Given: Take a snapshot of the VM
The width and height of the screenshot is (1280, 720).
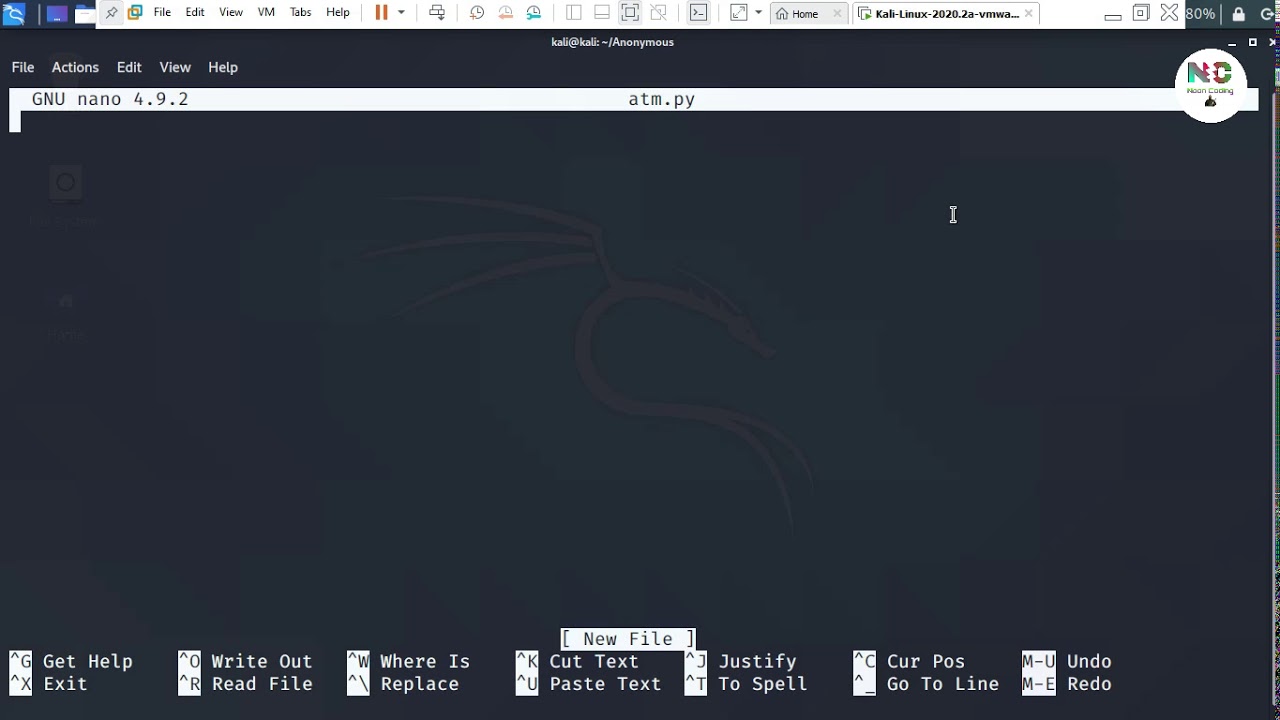Looking at the screenshot, I should [x=477, y=13].
